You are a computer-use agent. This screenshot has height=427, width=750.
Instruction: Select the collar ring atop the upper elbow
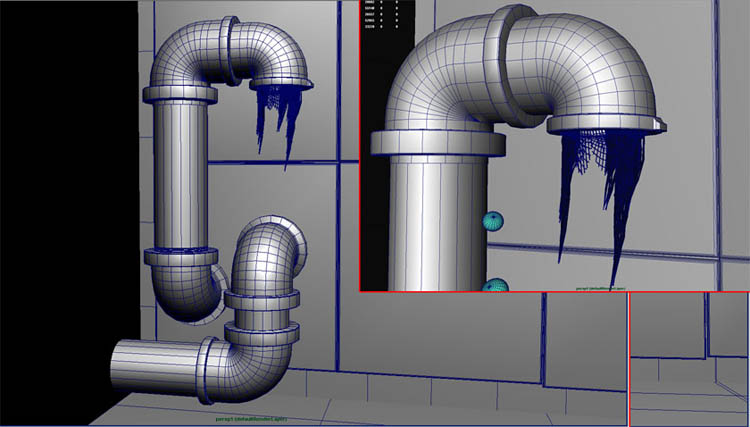tap(231, 50)
